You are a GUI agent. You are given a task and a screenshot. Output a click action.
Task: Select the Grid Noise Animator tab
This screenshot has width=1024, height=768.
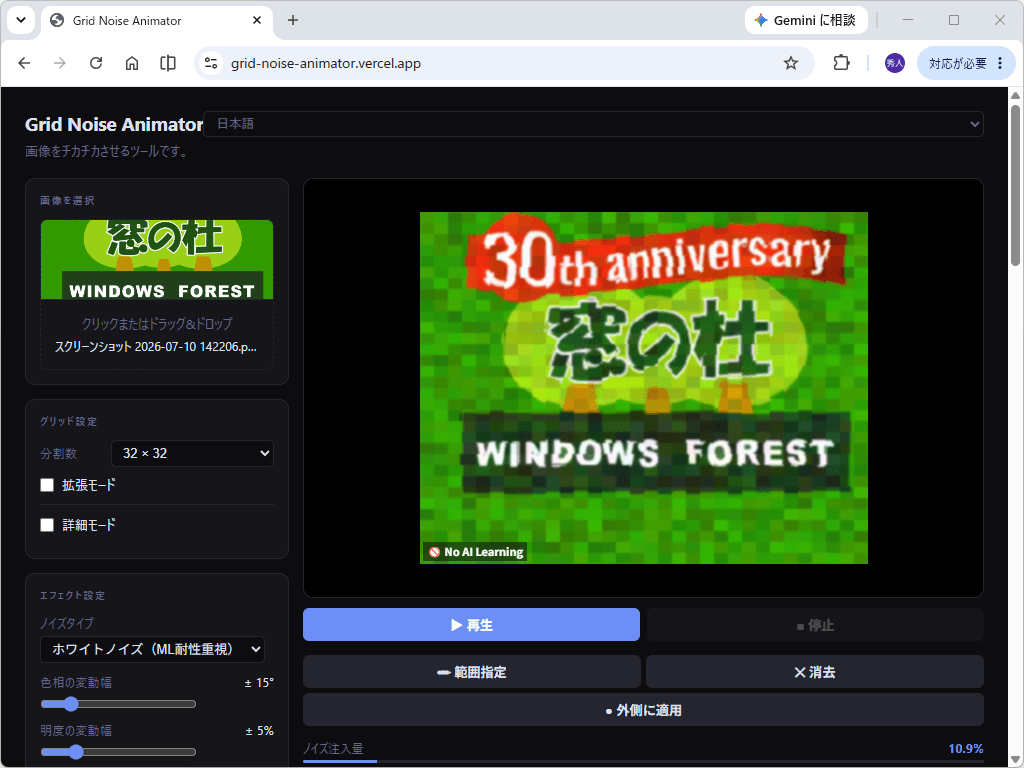[x=157, y=21]
